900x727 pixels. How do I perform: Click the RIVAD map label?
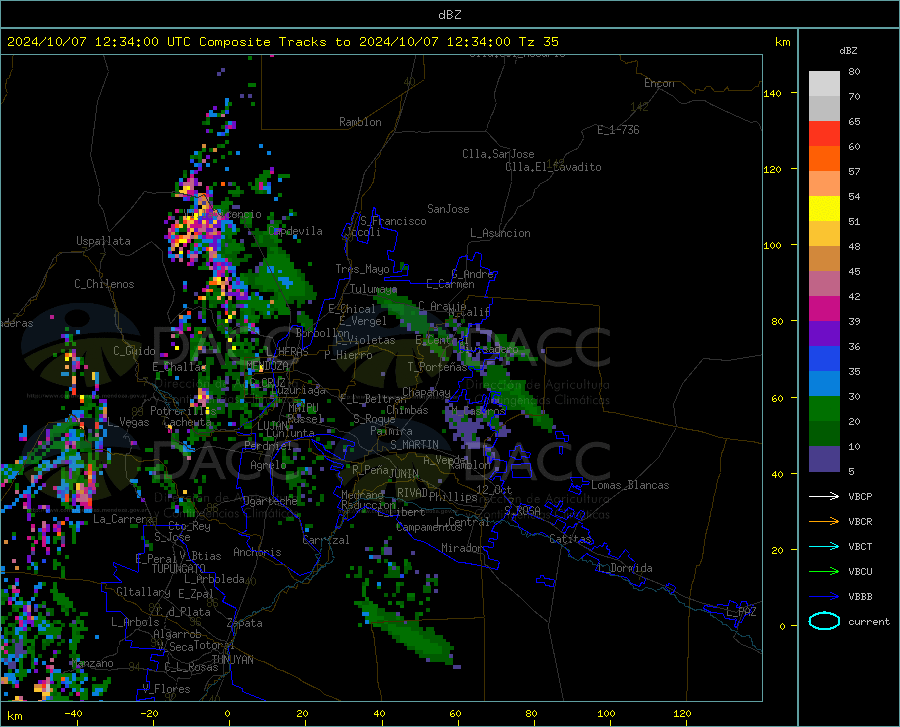coord(412,493)
